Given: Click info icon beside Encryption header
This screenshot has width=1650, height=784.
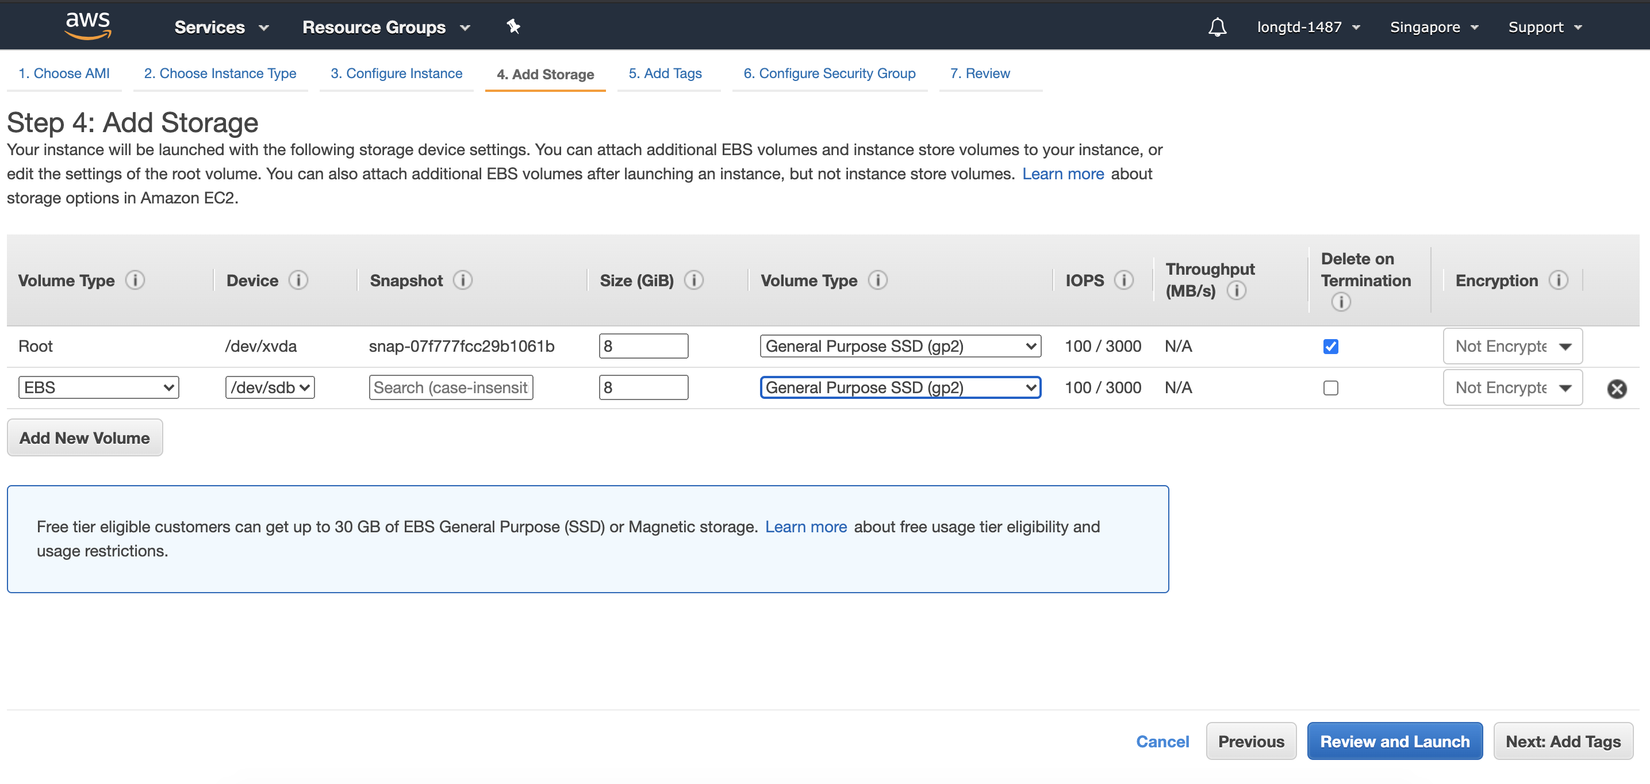Looking at the screenshot, I should click(1558, 280).
